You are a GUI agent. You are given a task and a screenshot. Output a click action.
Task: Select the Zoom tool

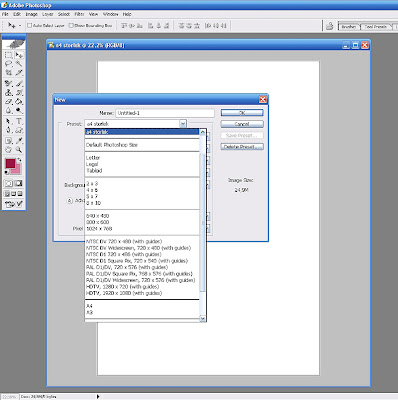pos(19,150)
